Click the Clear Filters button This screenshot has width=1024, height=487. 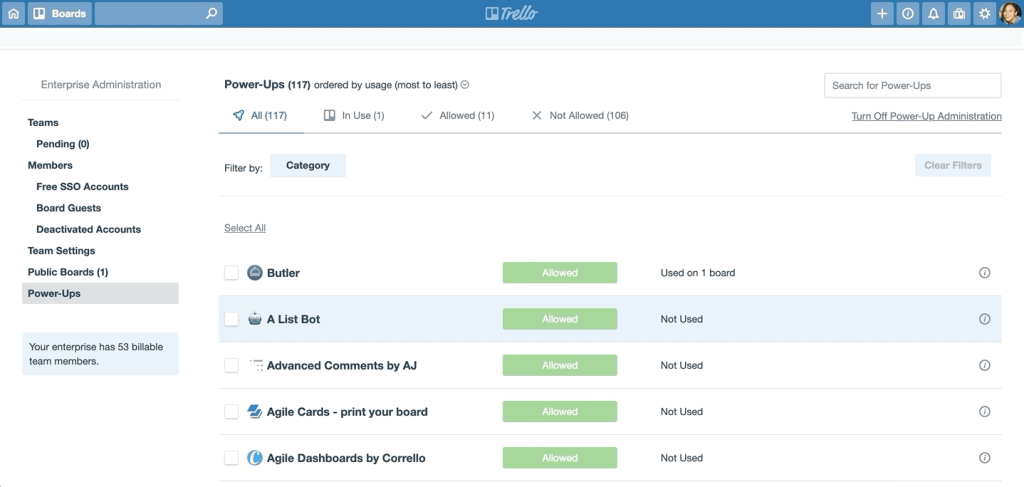pos(953,166)
